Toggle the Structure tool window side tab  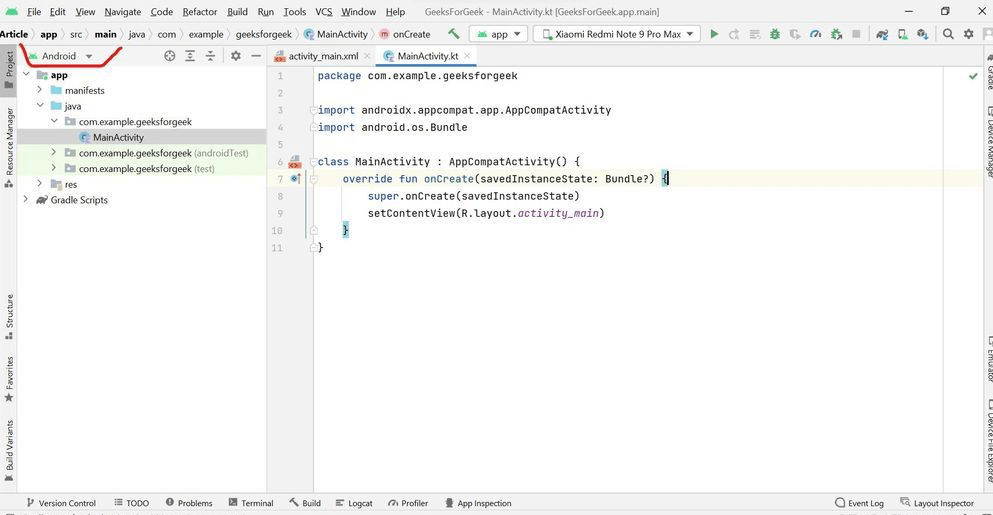click(x=9, y=313)
